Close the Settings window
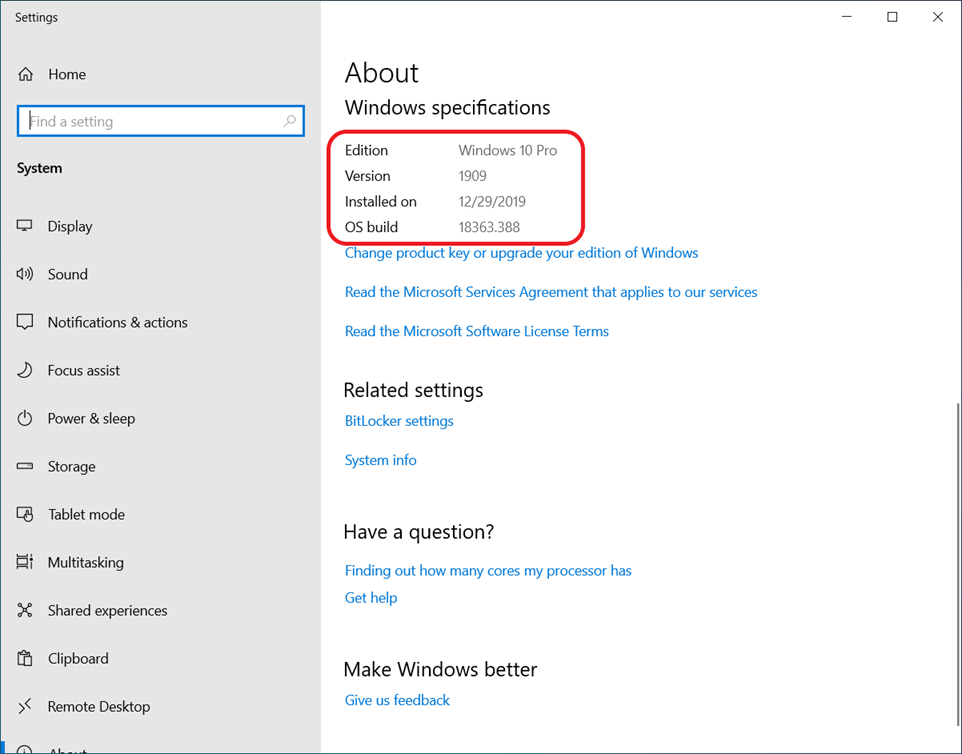 click(937, 17)
